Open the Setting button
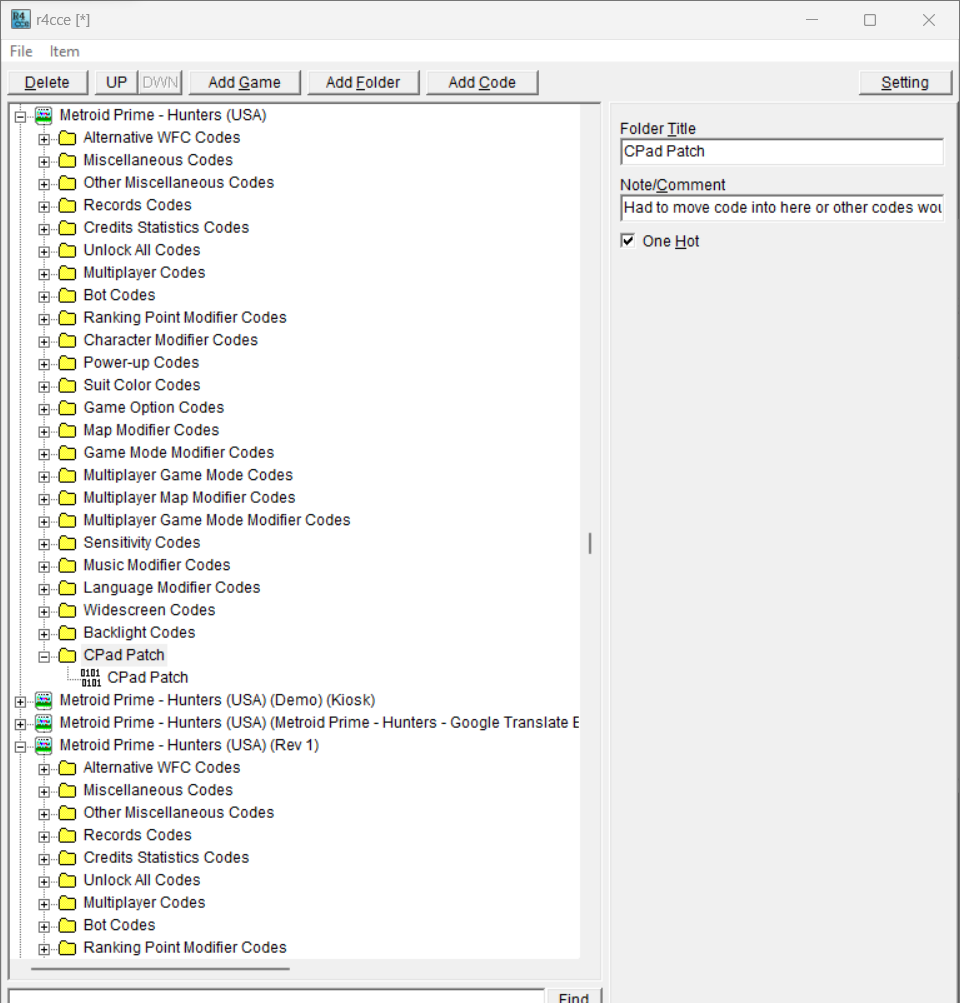Screen dimensions: 960x1003 tap(905, 83)
